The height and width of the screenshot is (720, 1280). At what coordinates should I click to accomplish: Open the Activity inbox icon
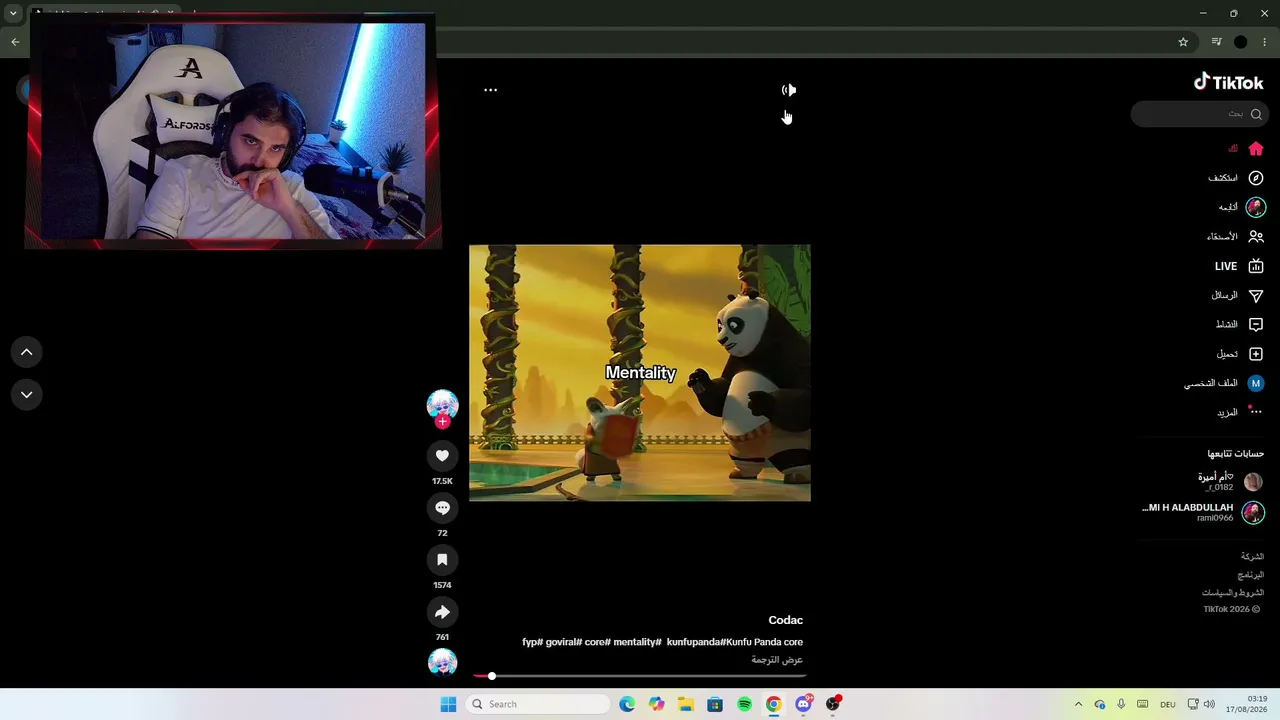point(1256,325)
